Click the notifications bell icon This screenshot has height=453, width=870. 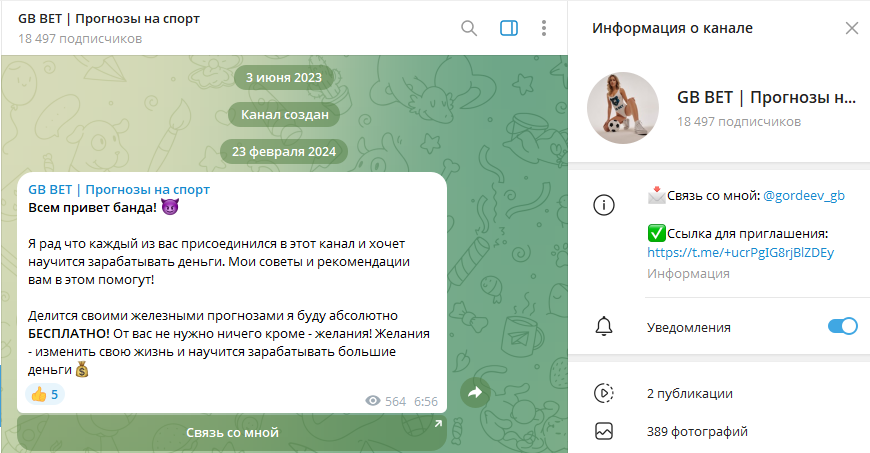click(x=604, y=326)
